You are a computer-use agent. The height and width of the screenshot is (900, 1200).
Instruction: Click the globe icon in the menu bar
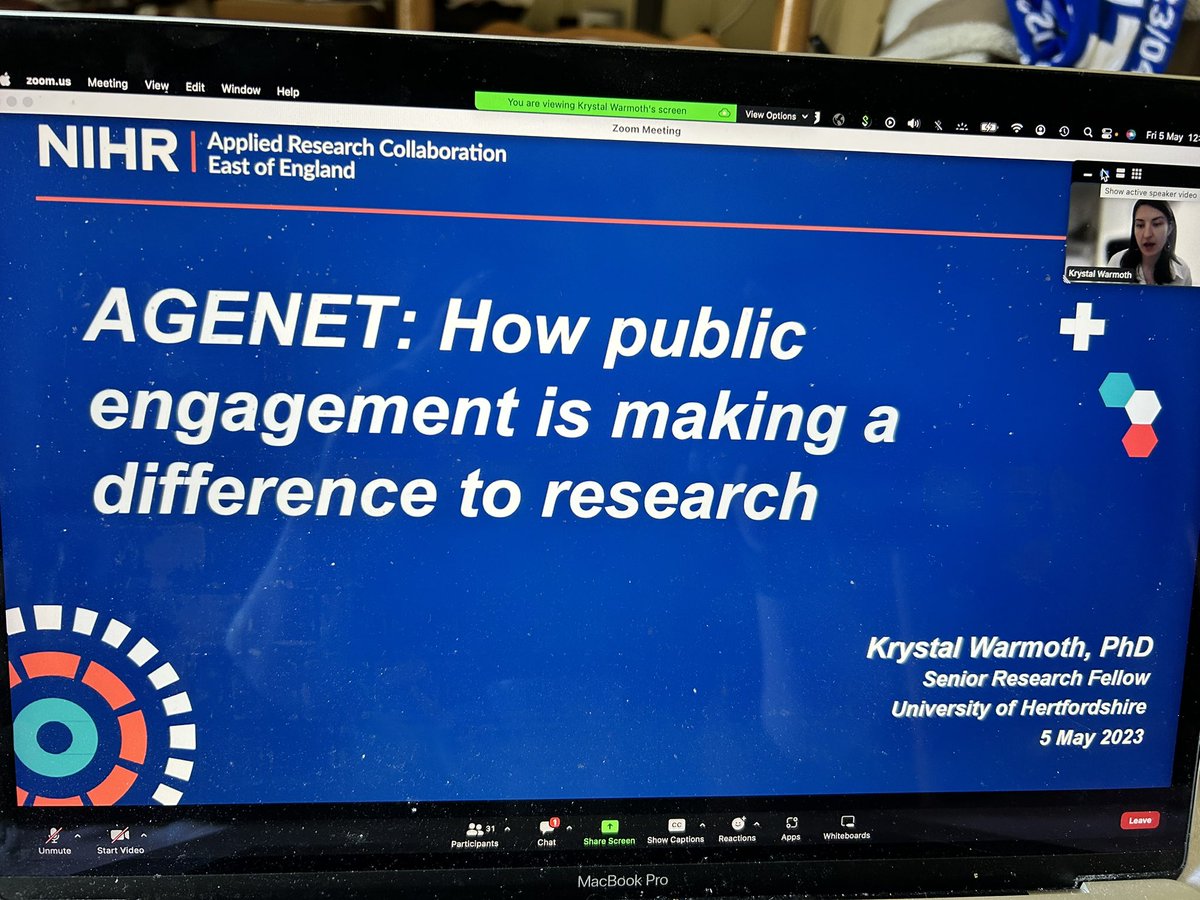(x=838, y=120)
